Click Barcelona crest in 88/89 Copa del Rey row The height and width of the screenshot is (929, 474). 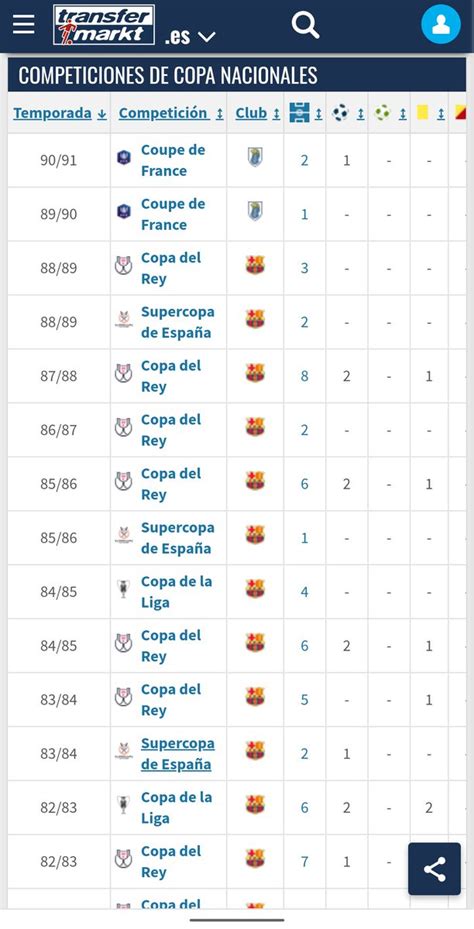[255, 265]
